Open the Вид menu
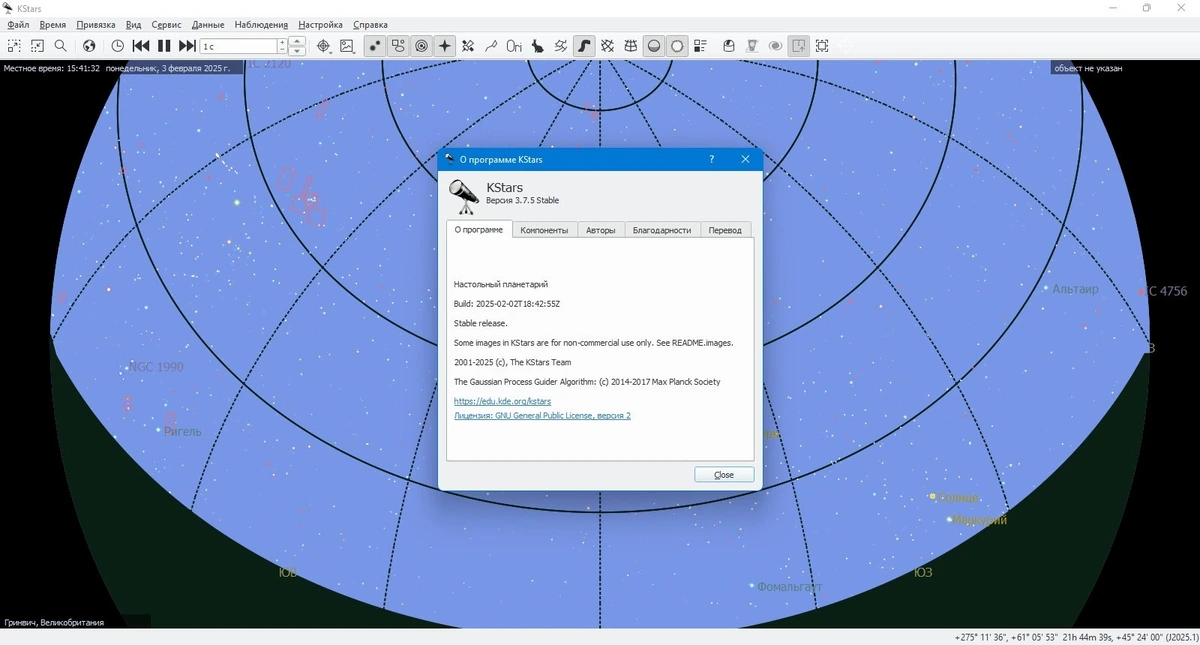Viewport: 1200px width, 645px height. pos(133,24)
